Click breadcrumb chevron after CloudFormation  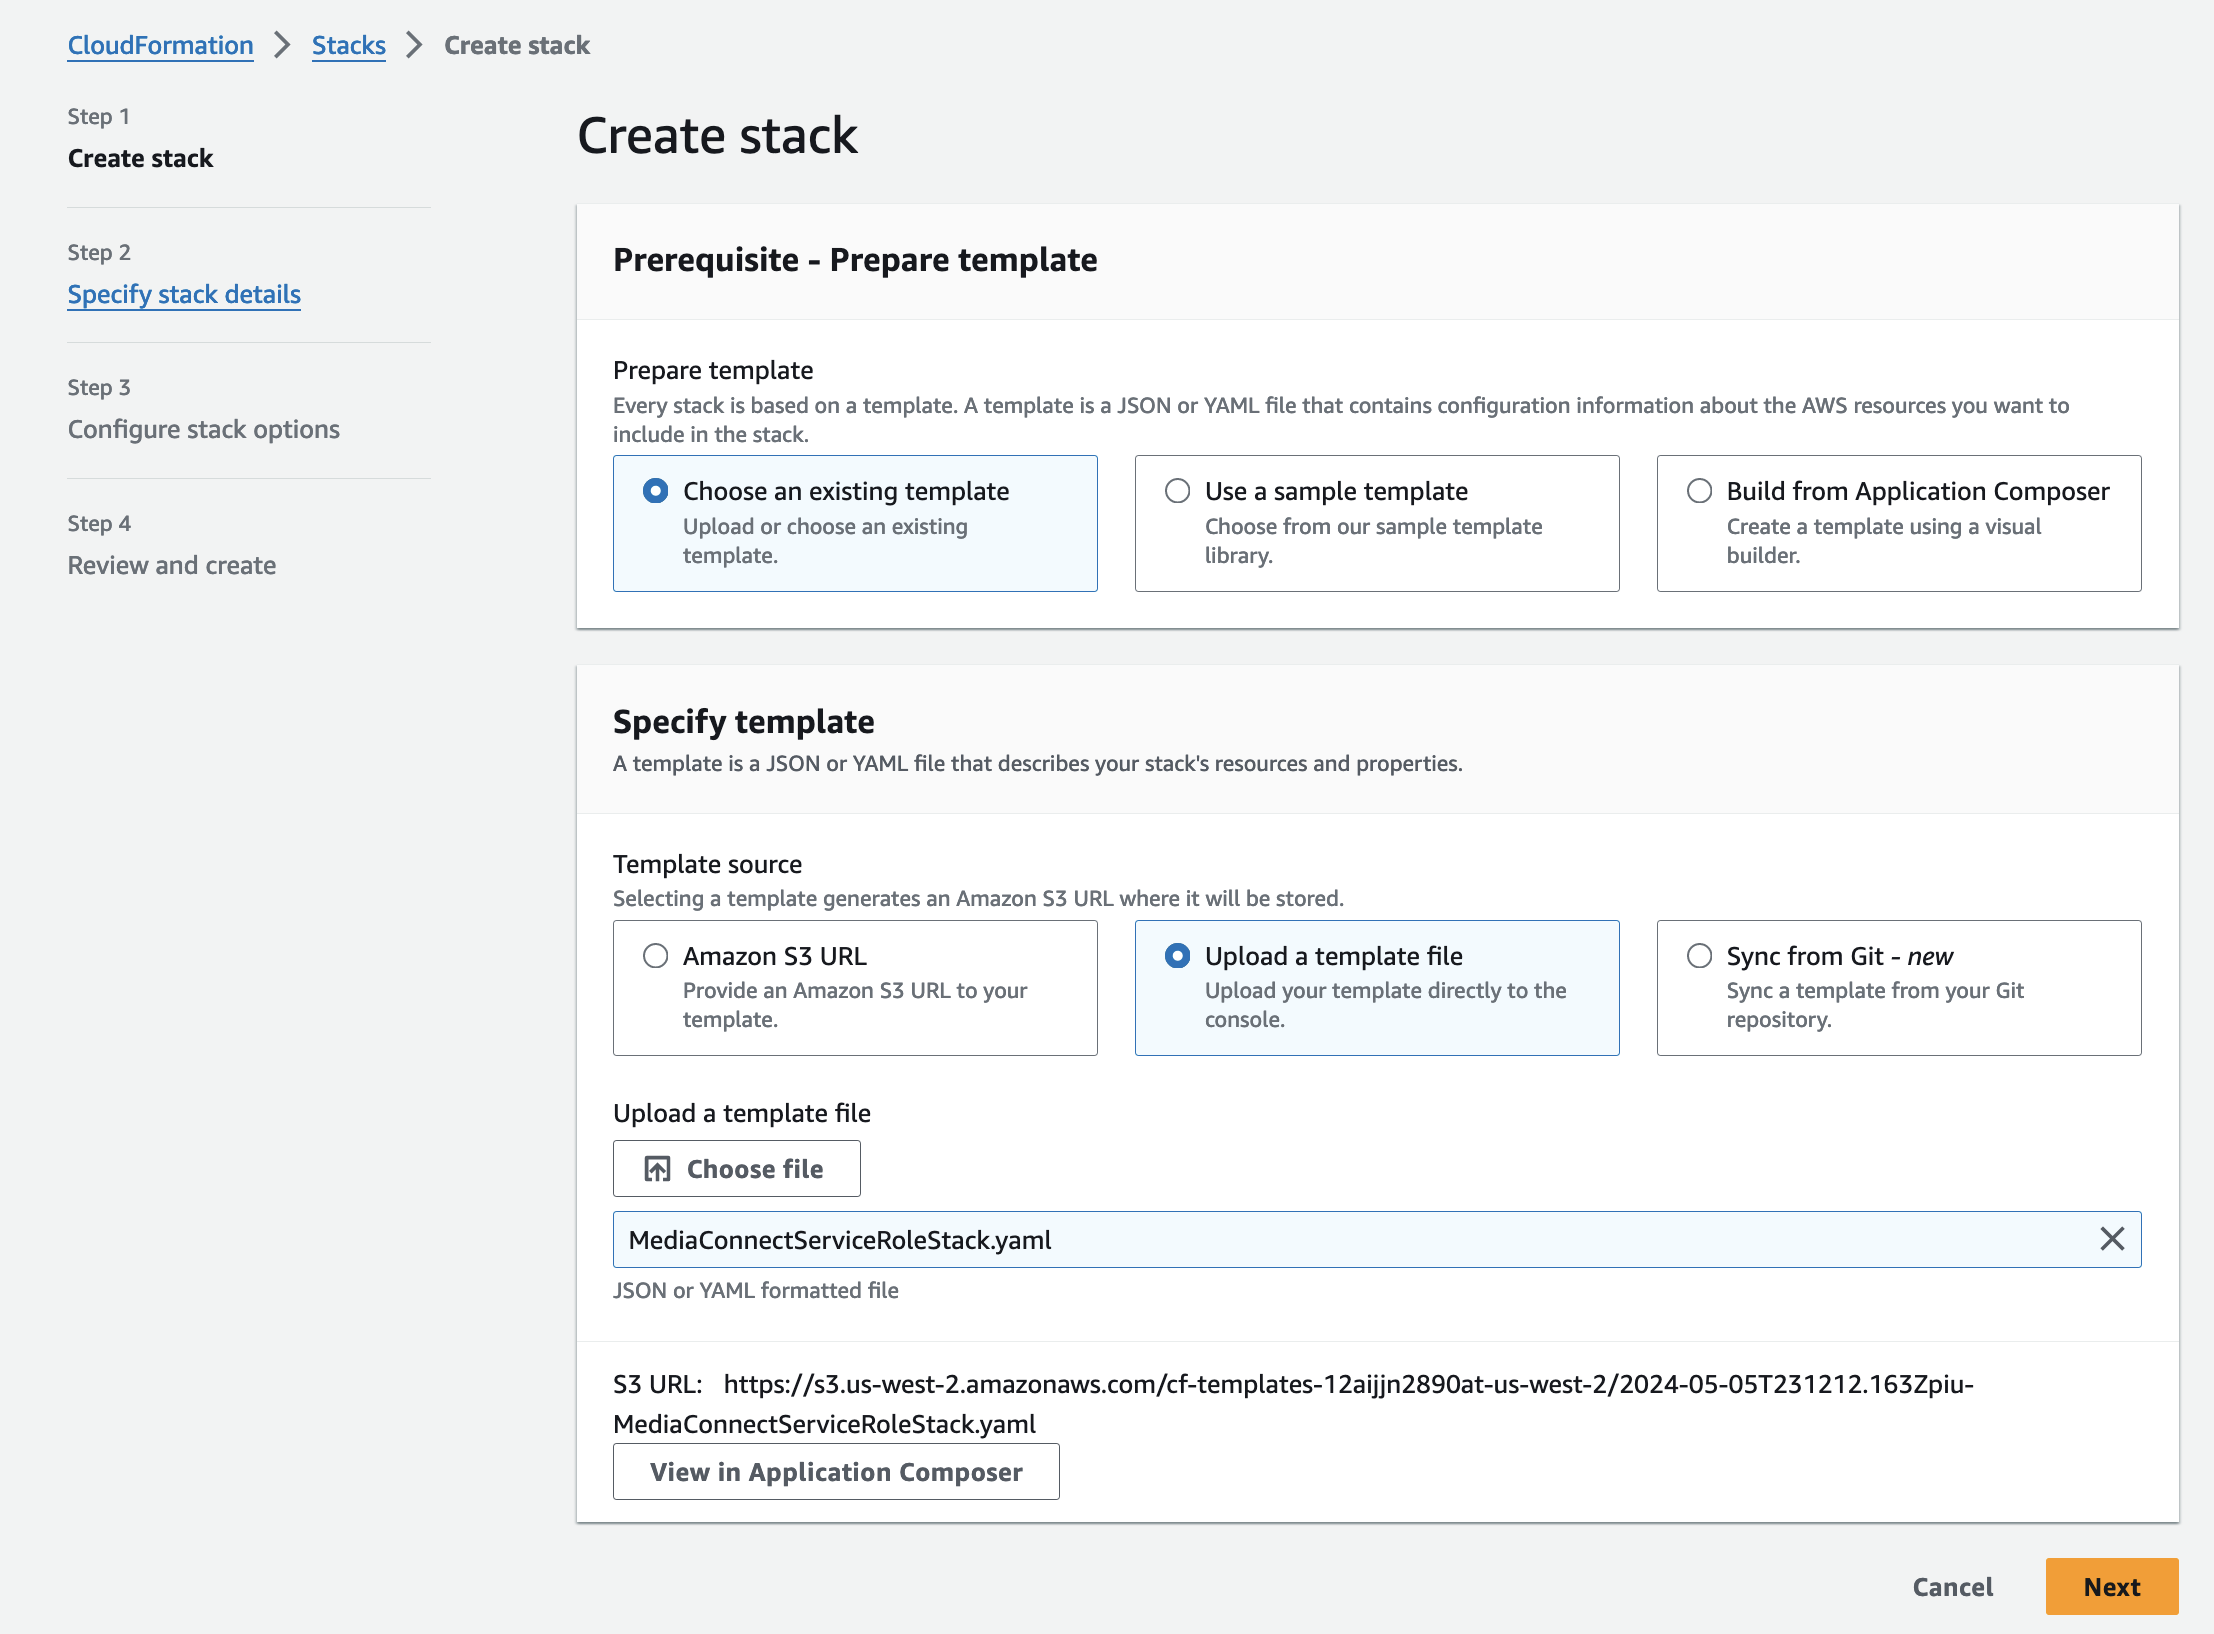[282, 45]
